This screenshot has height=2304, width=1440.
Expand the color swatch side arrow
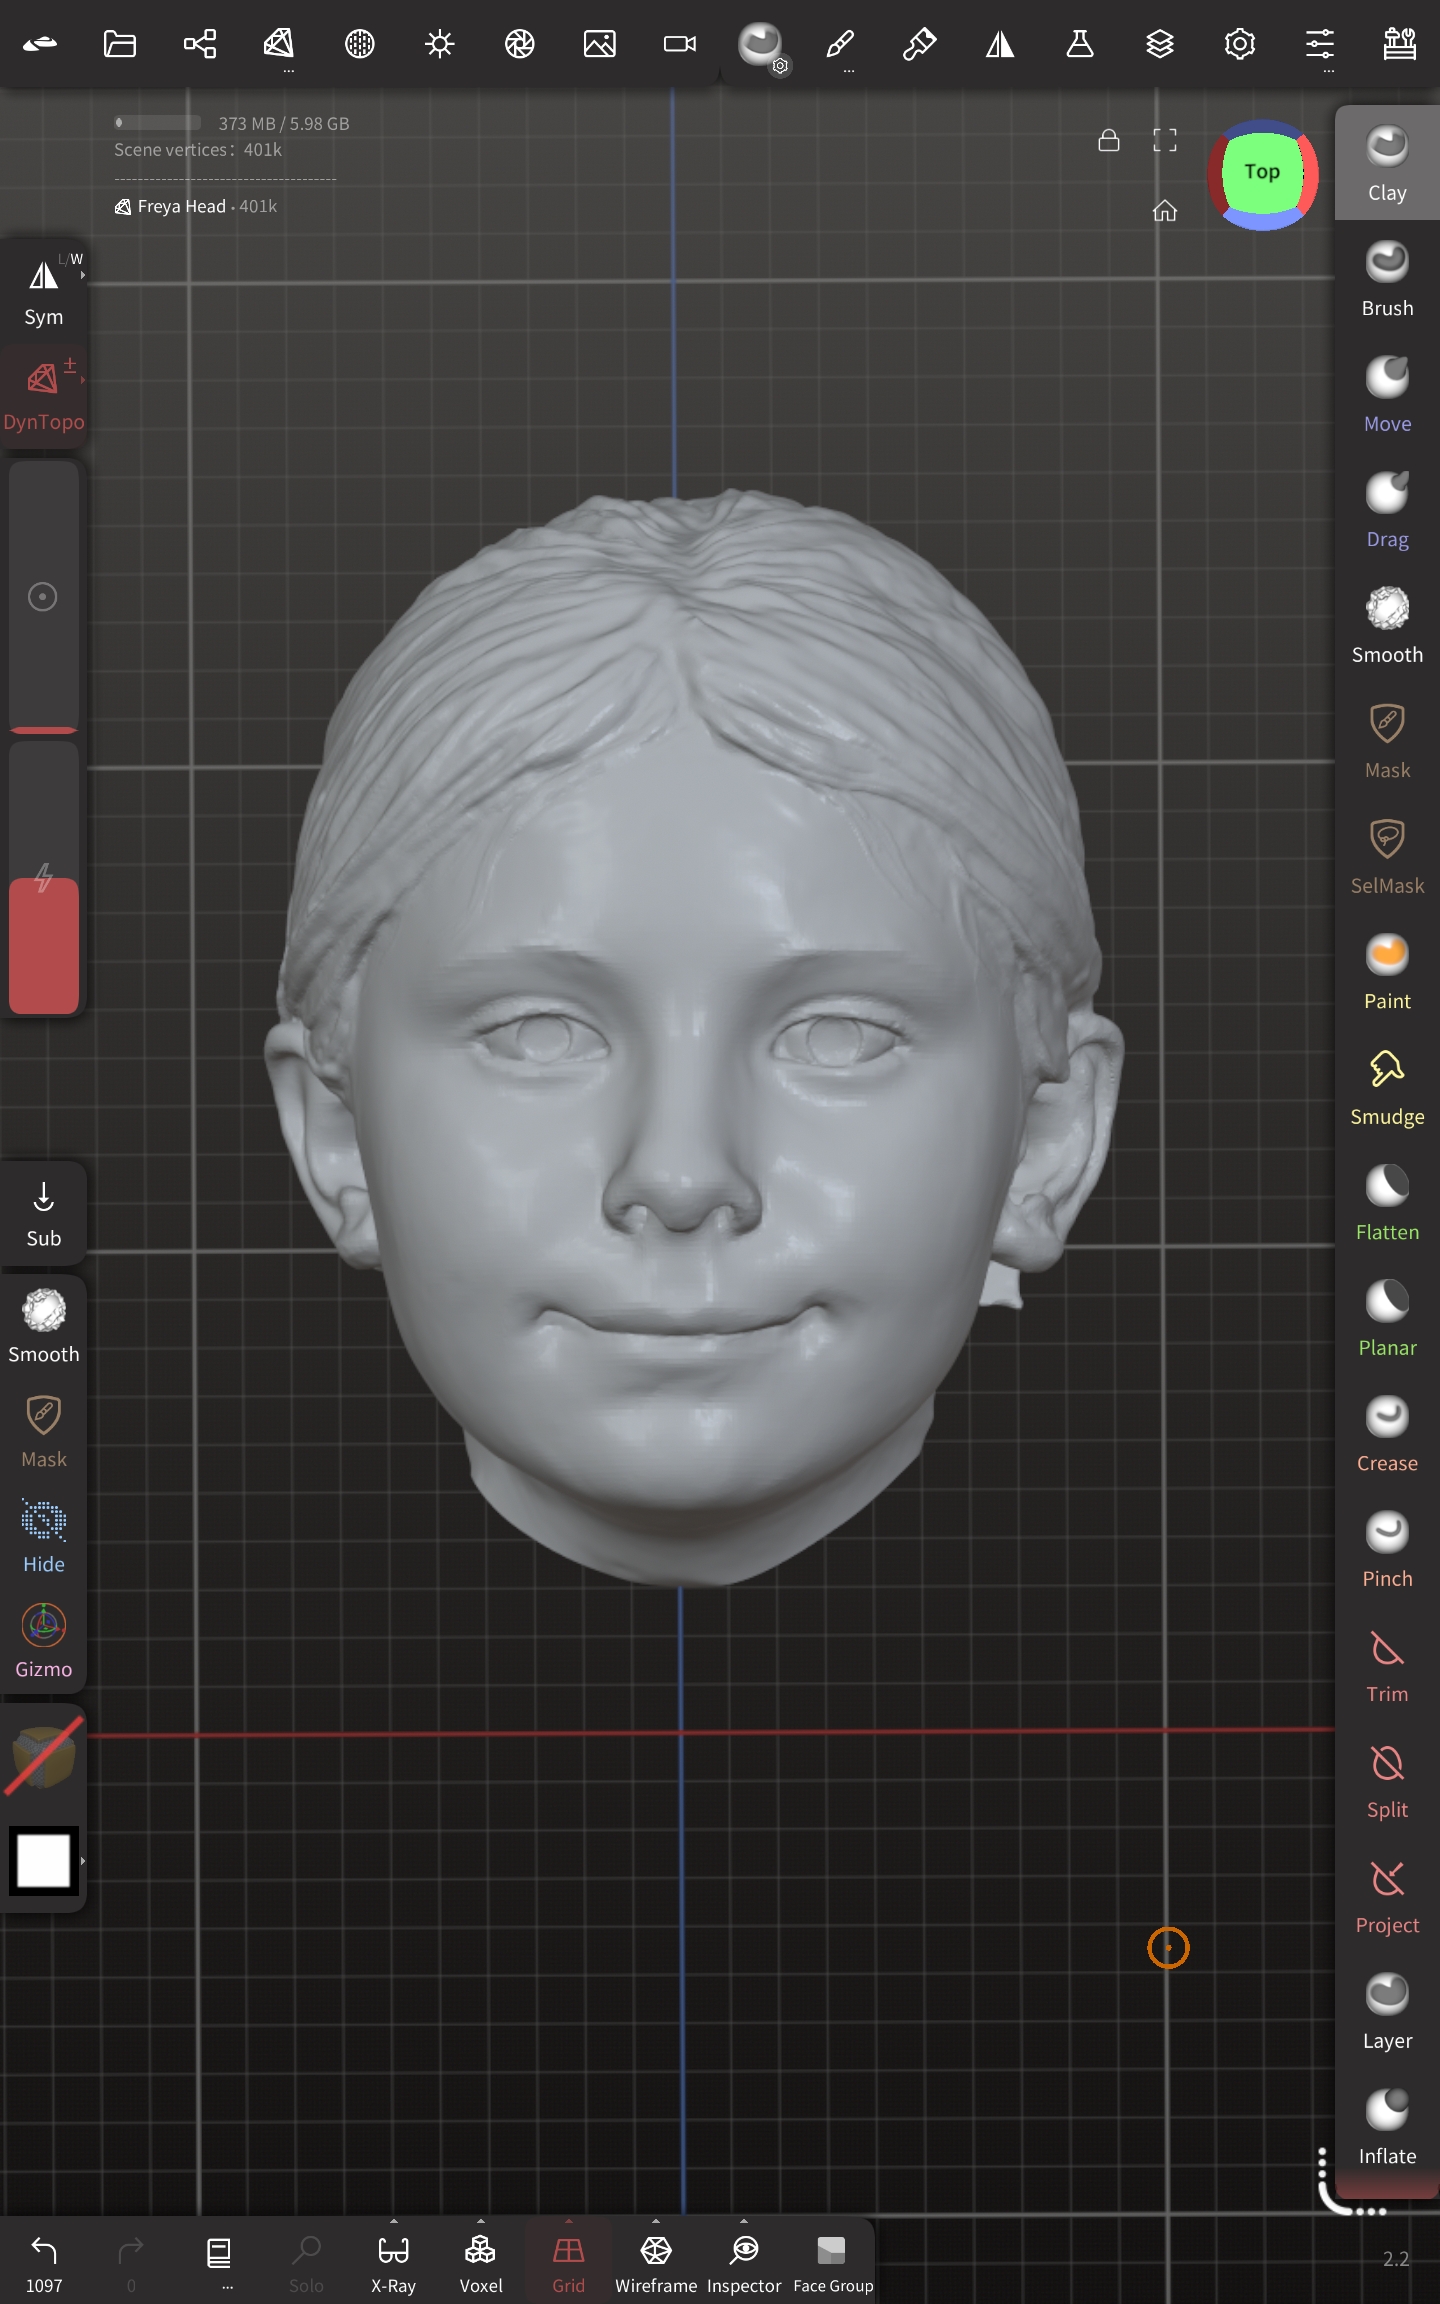point(82,1861)
